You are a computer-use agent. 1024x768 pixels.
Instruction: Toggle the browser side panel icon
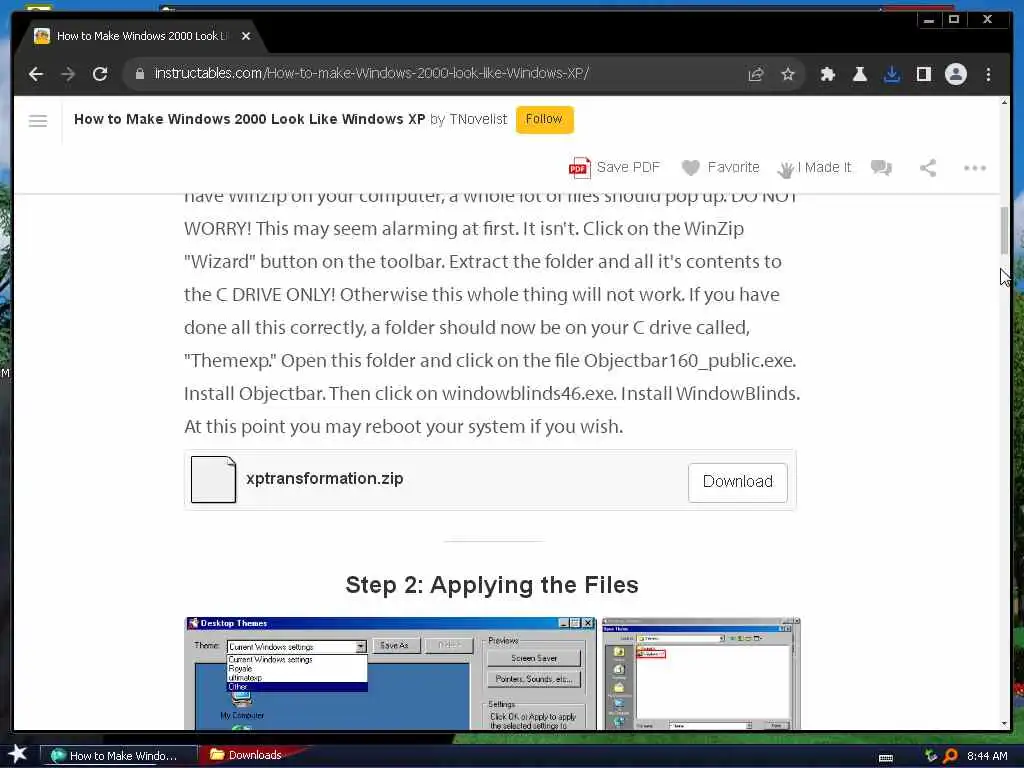point(923,74)
